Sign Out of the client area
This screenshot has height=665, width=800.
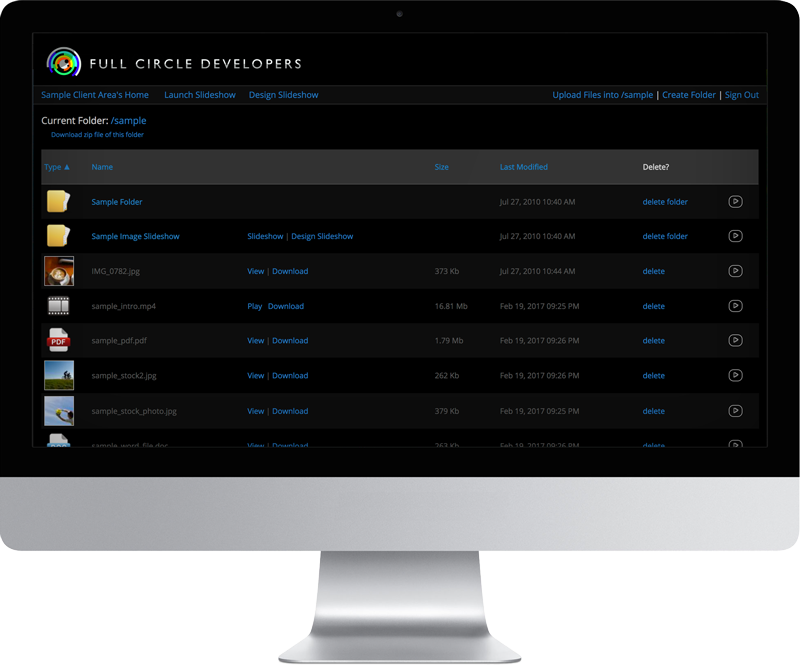click(742, 95)
